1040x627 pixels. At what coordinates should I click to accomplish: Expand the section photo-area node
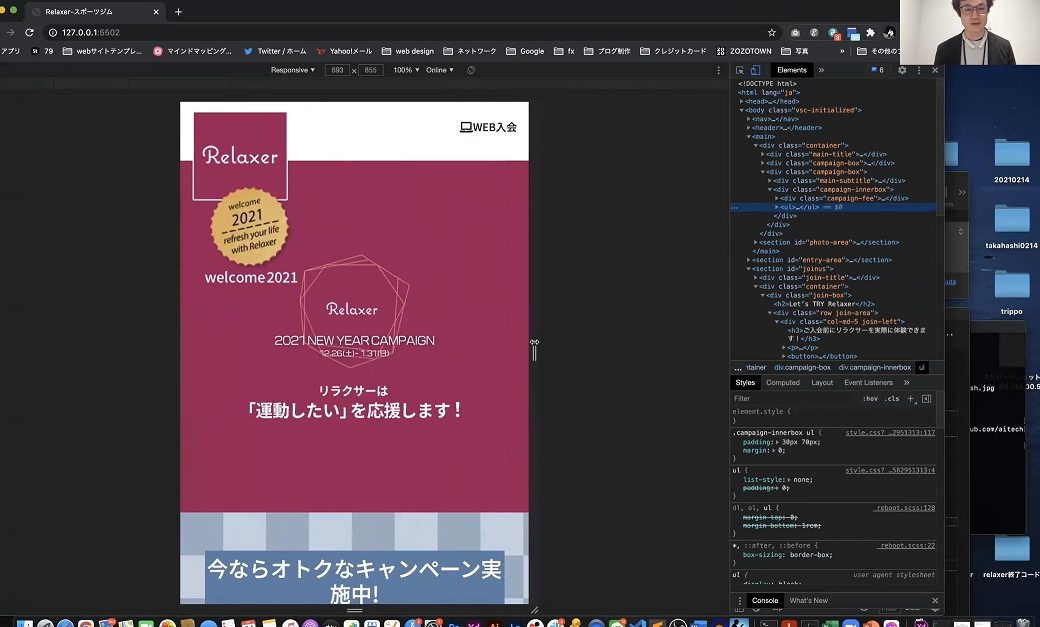[755, 242]
